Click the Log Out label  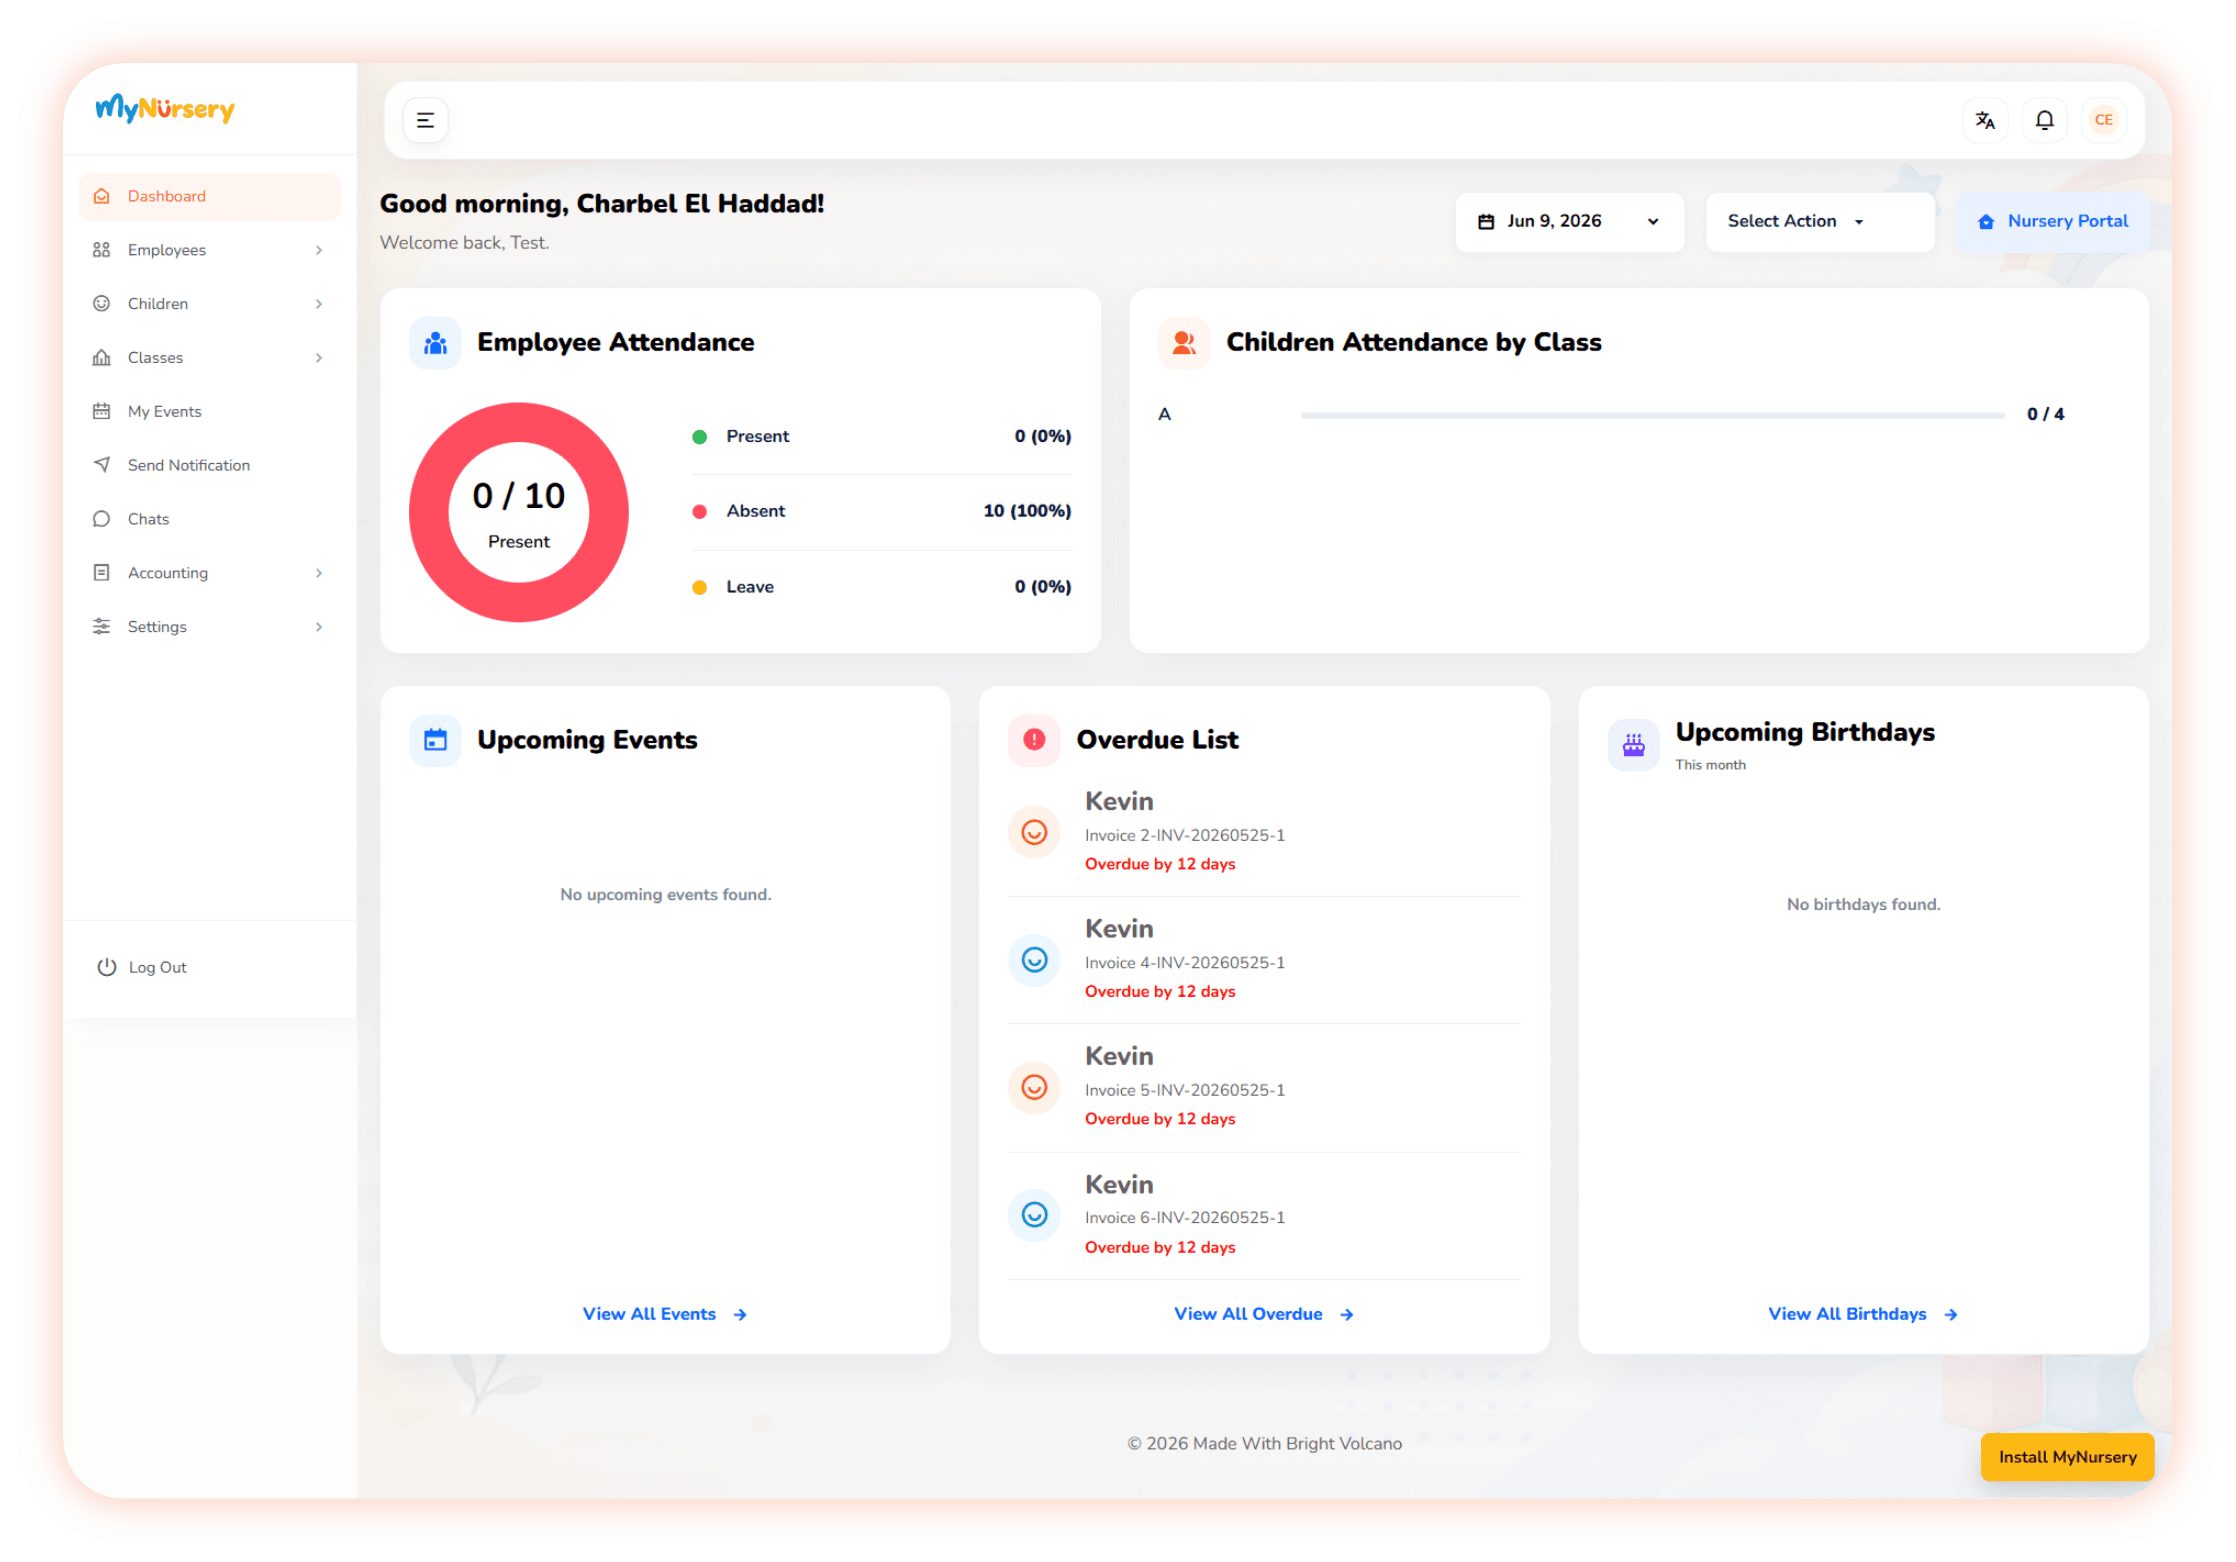[158, 967]
